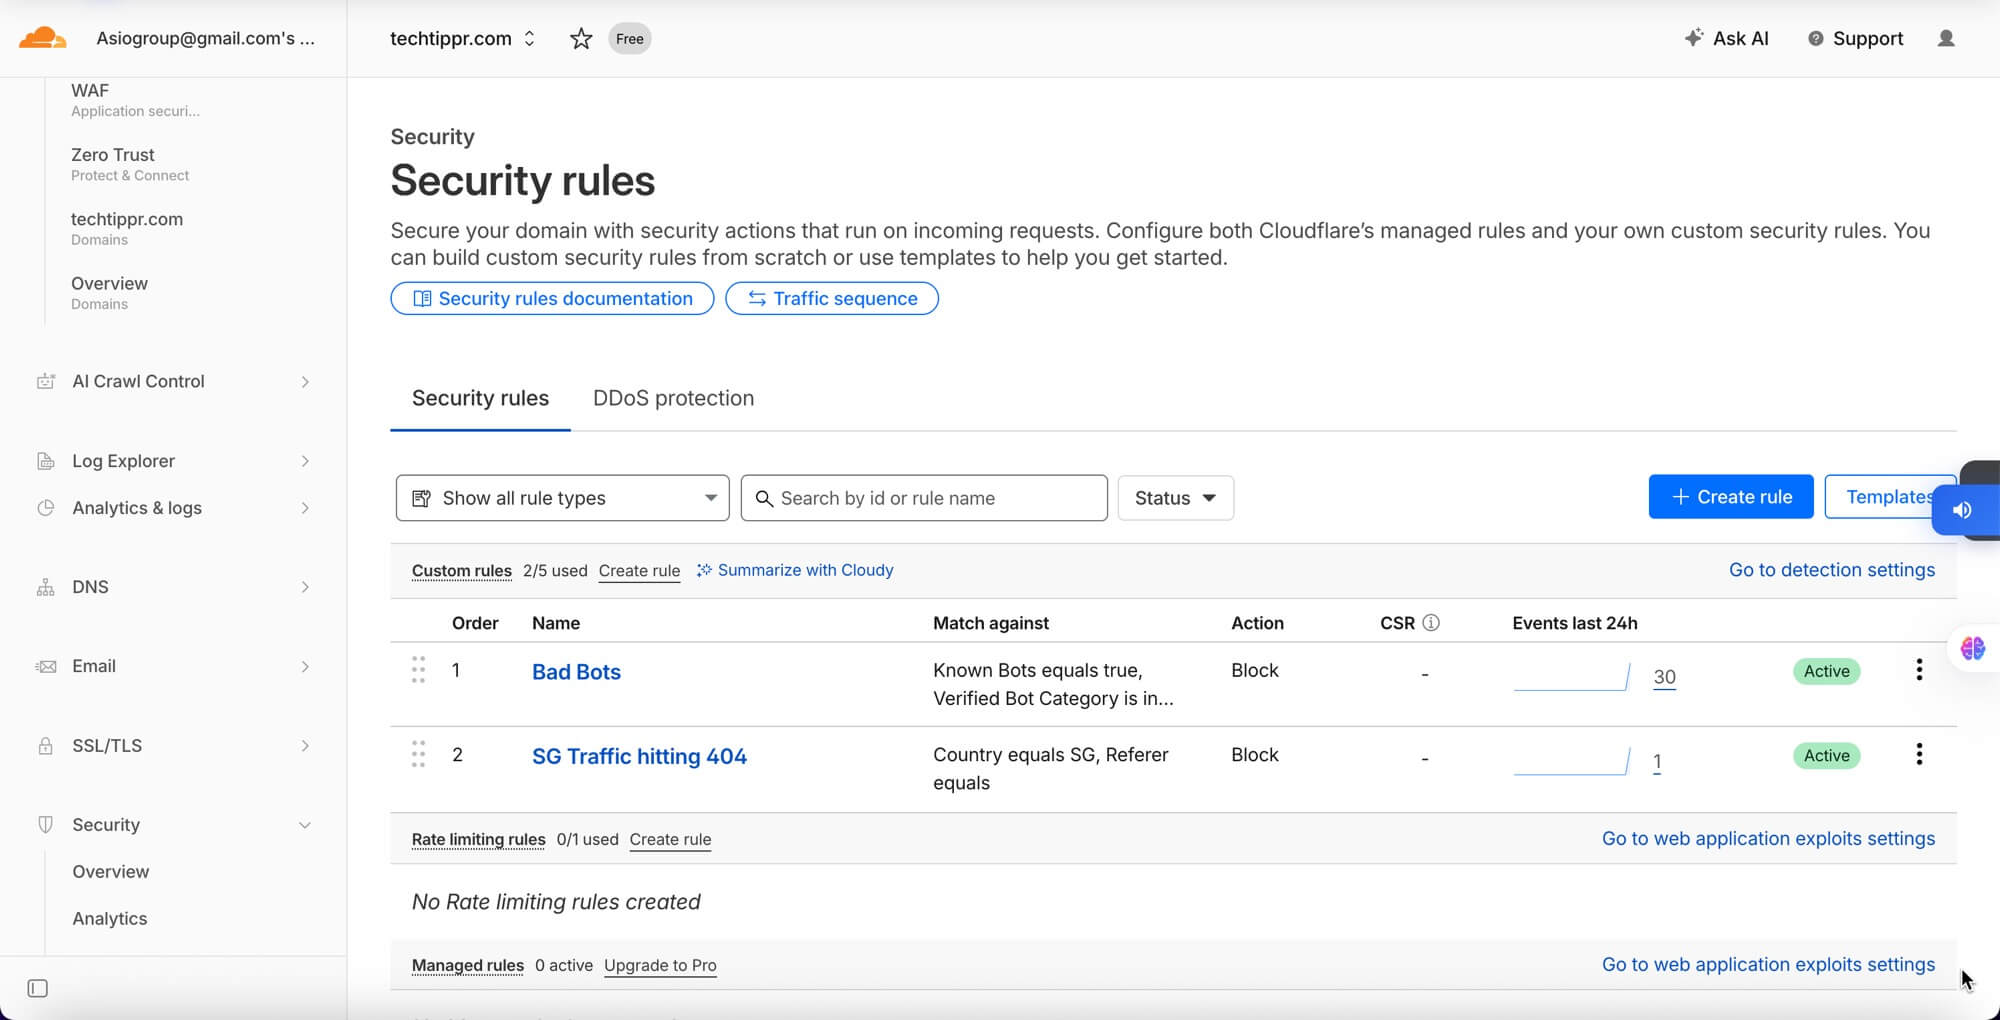The image size is (2000, 1020).
Task: Click Go to detection settings
Action: click(x=1832, y=570)
